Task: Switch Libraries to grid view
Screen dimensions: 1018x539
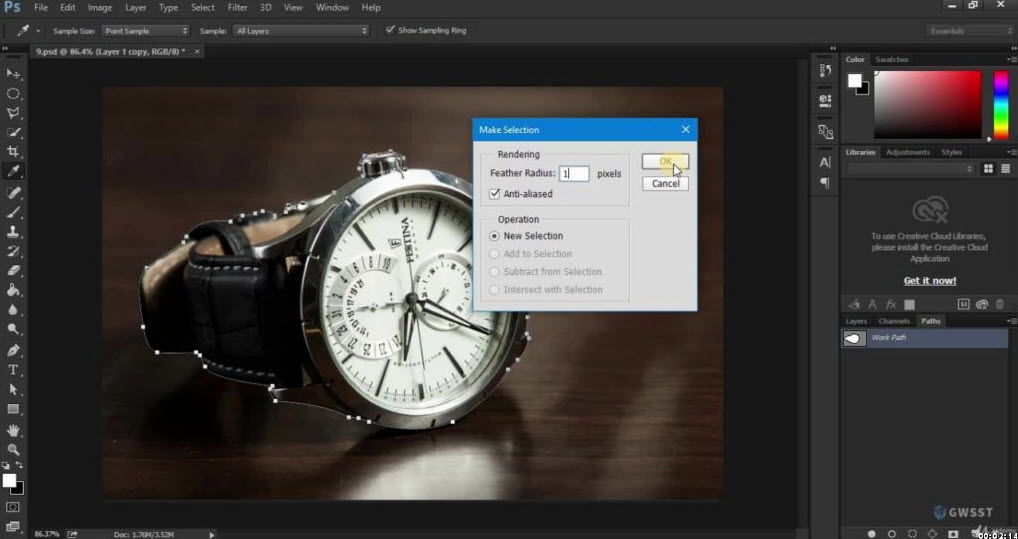Action: pos(988,169)
